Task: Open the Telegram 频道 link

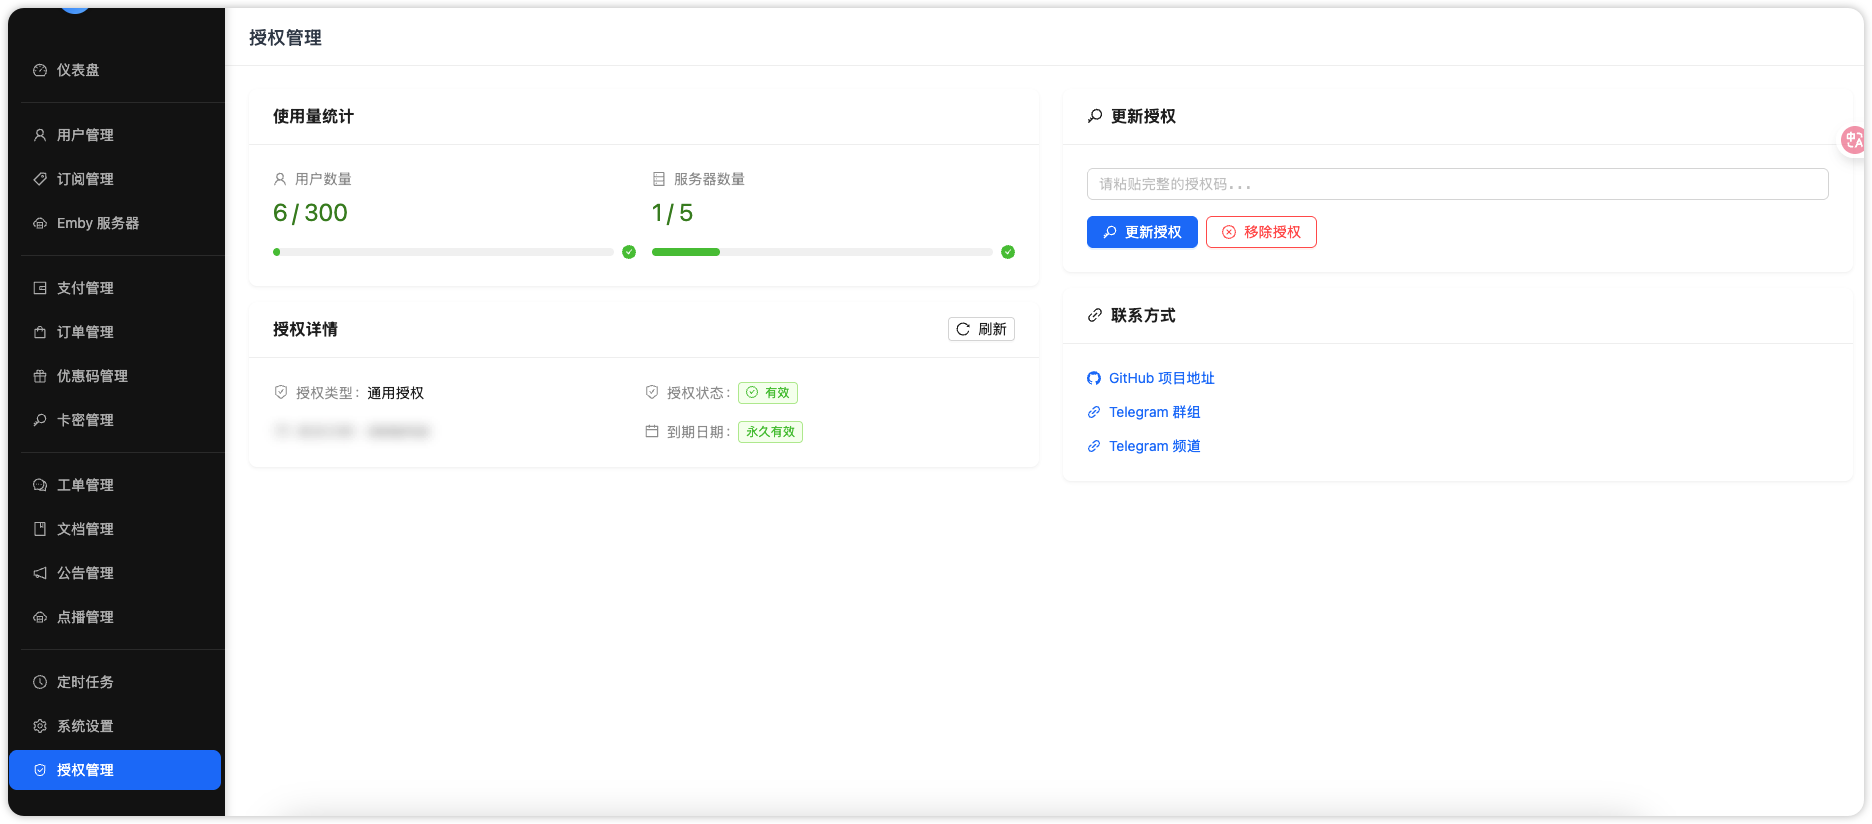Action: (1154, 446)
